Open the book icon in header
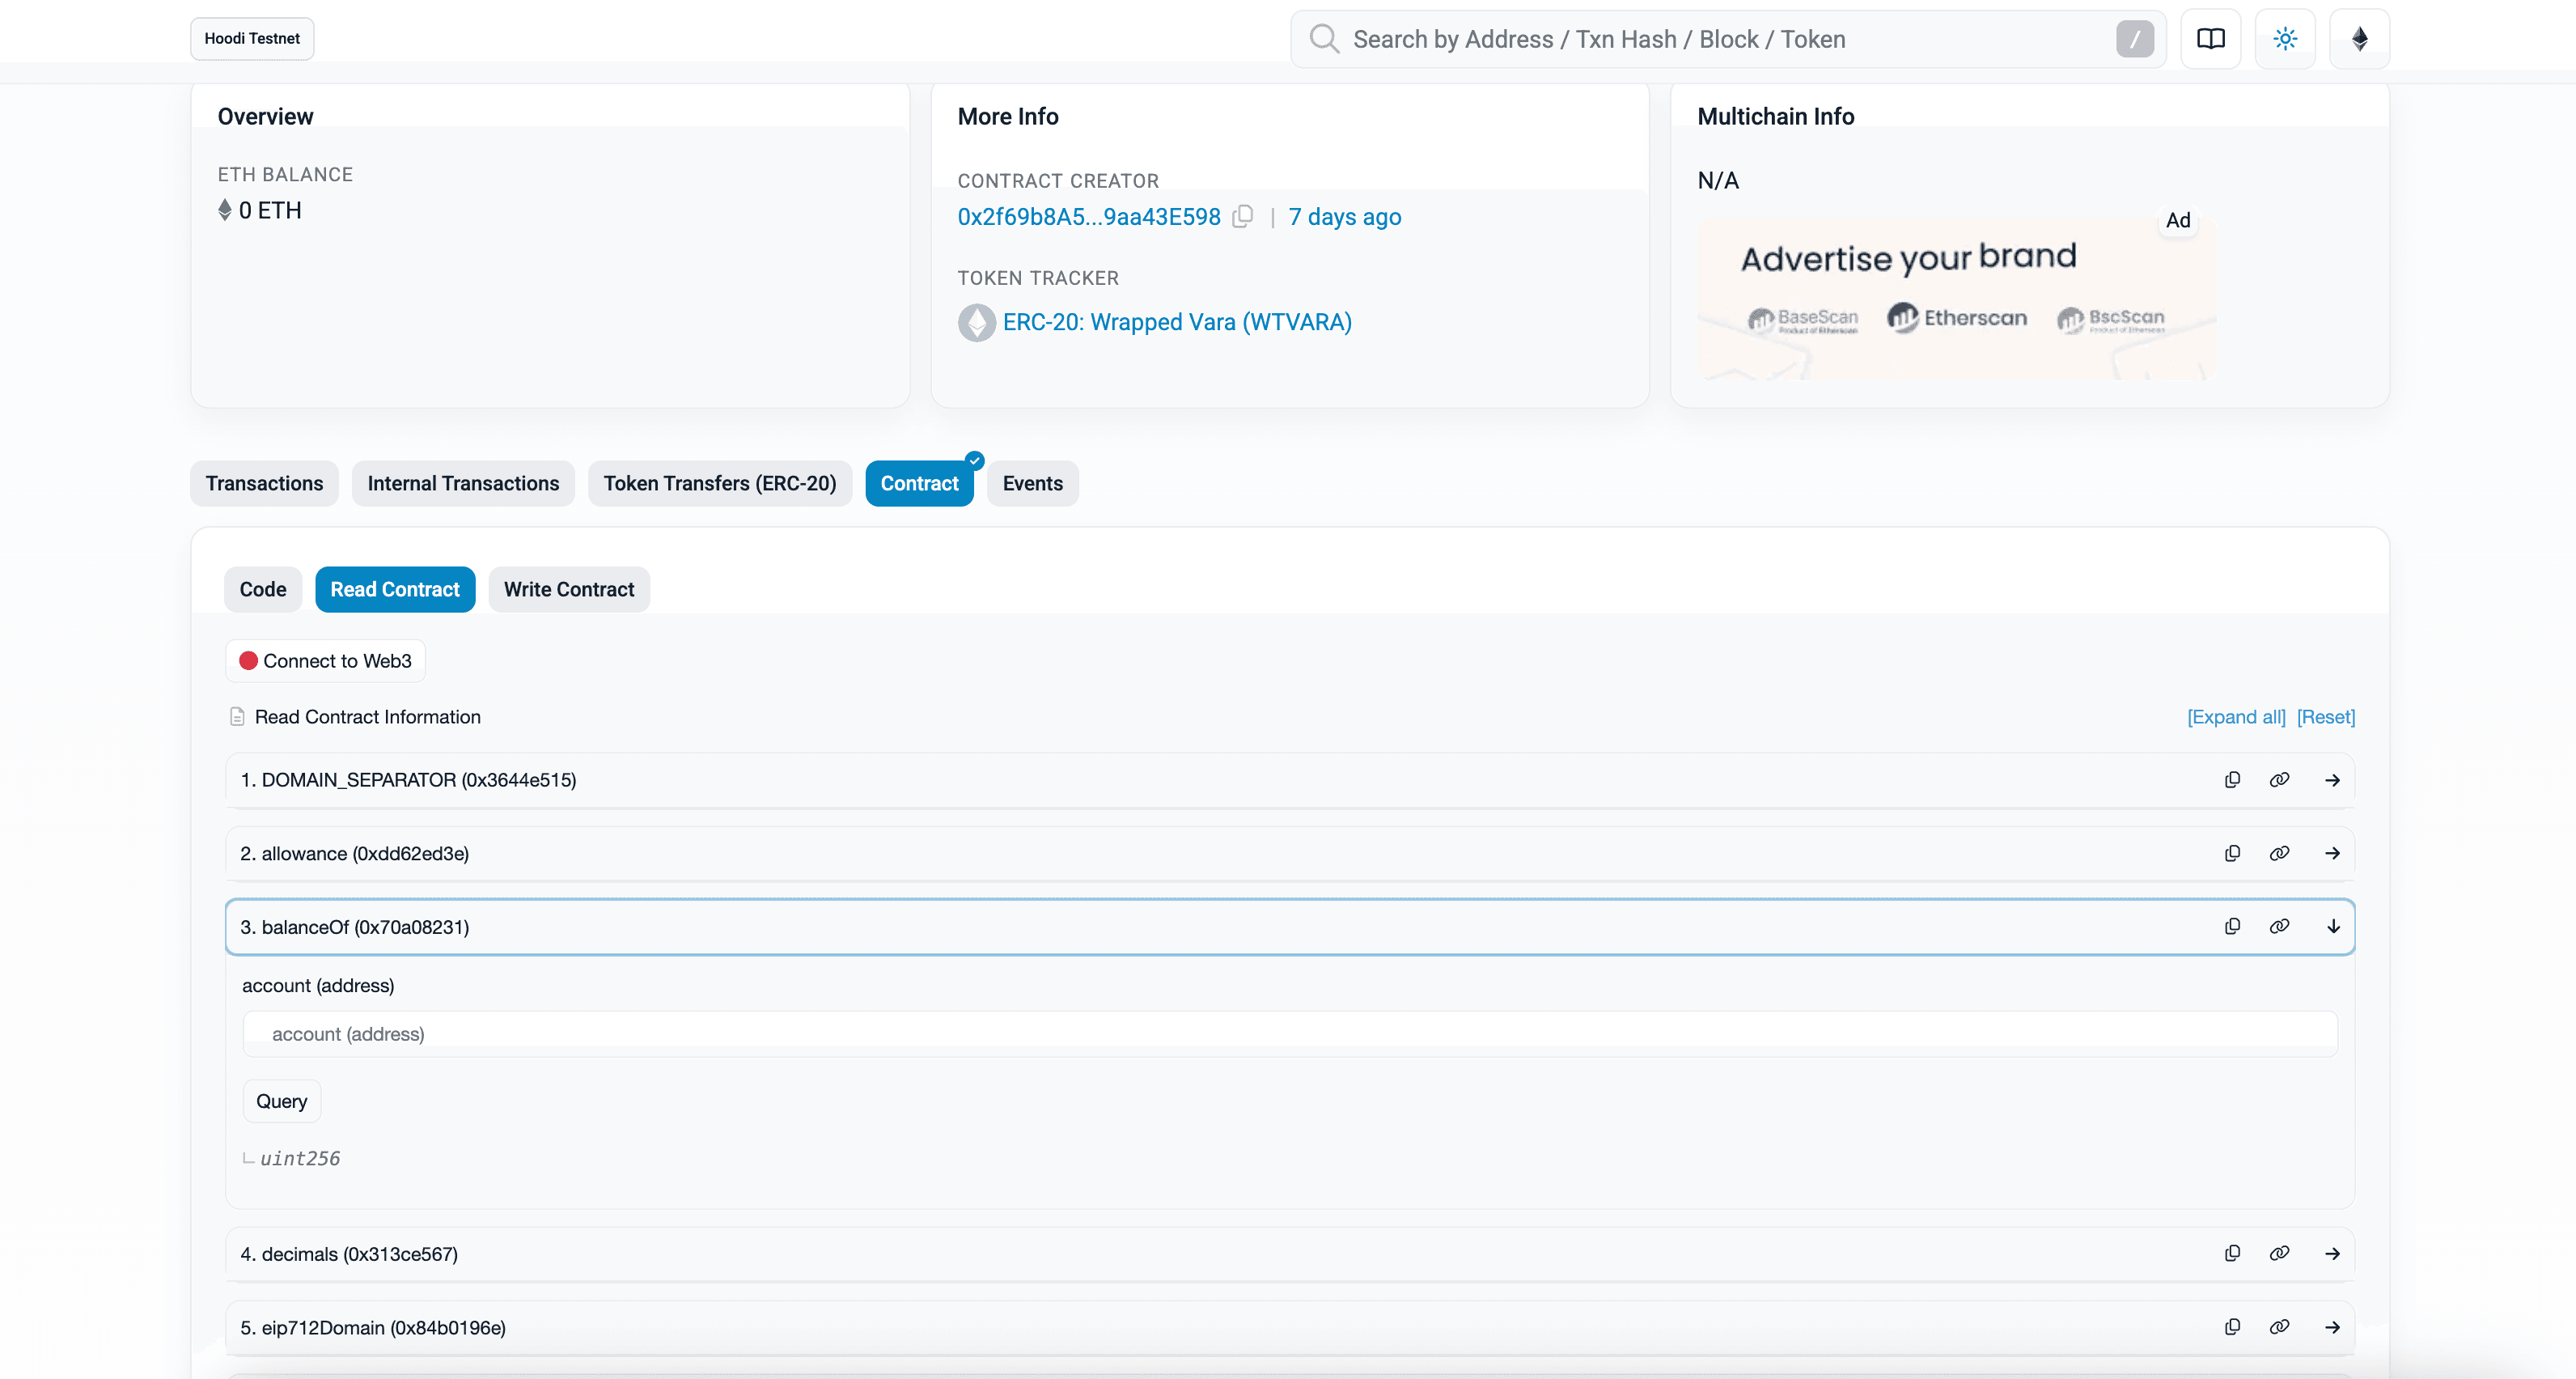The width and height of the screenshot is (2576, 1379). [2210, 39]
